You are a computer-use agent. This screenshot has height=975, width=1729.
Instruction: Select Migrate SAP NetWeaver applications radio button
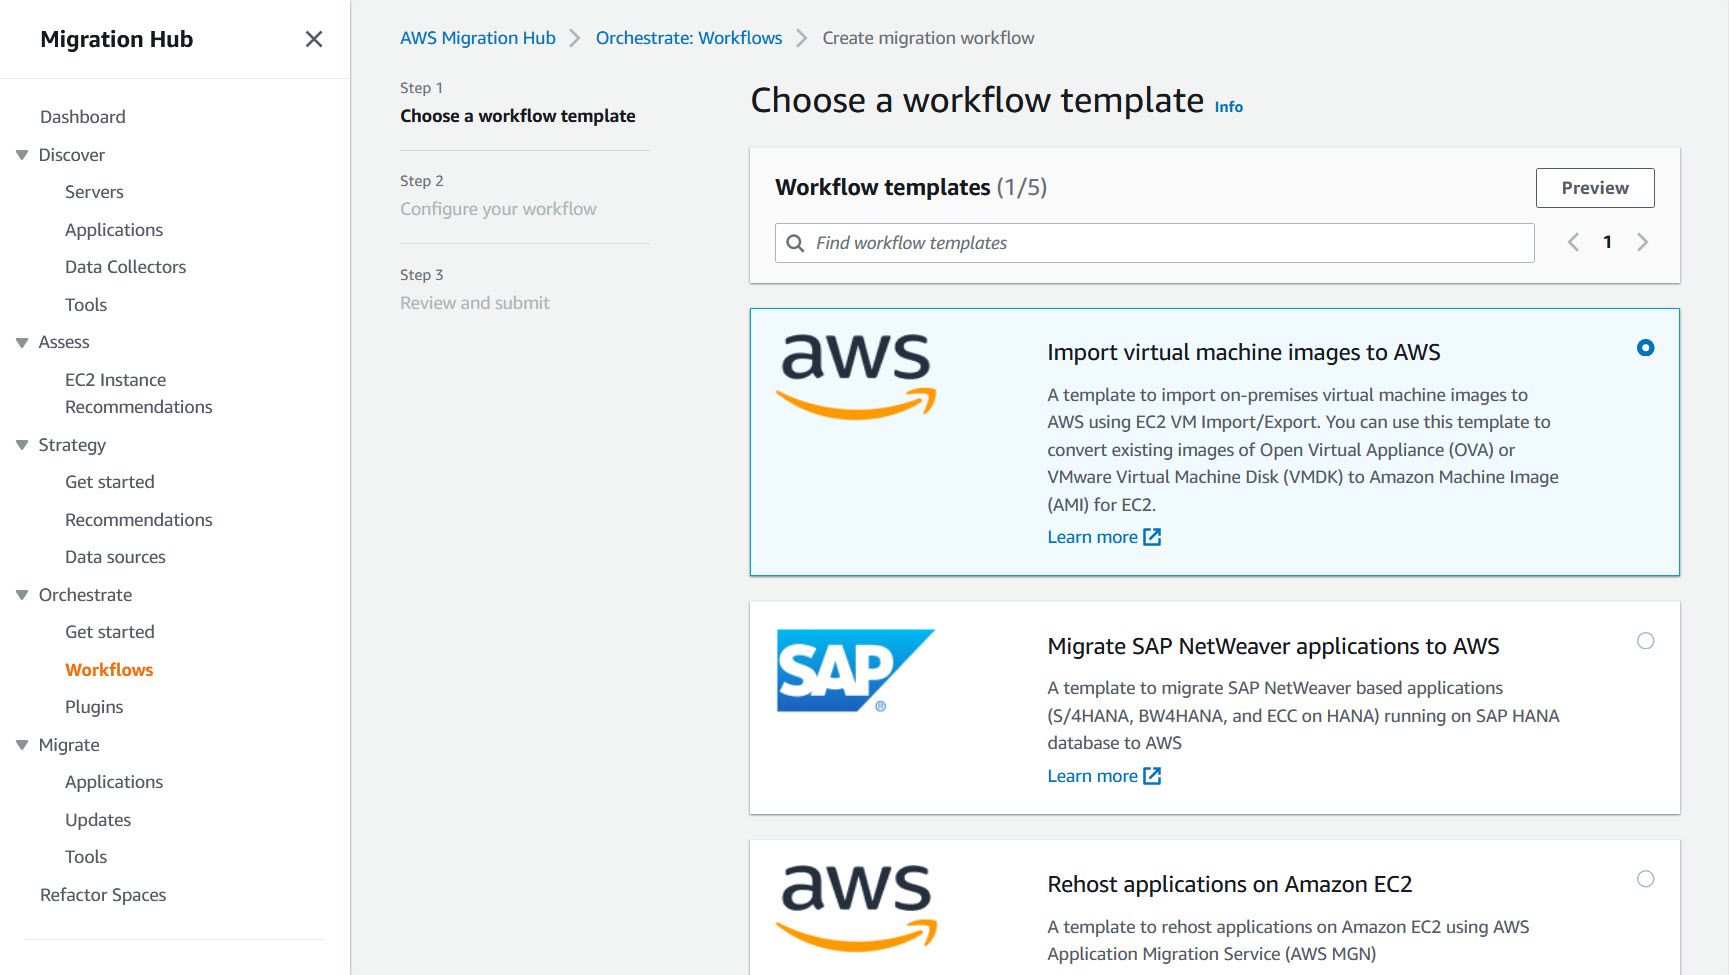pos(1645,641)
